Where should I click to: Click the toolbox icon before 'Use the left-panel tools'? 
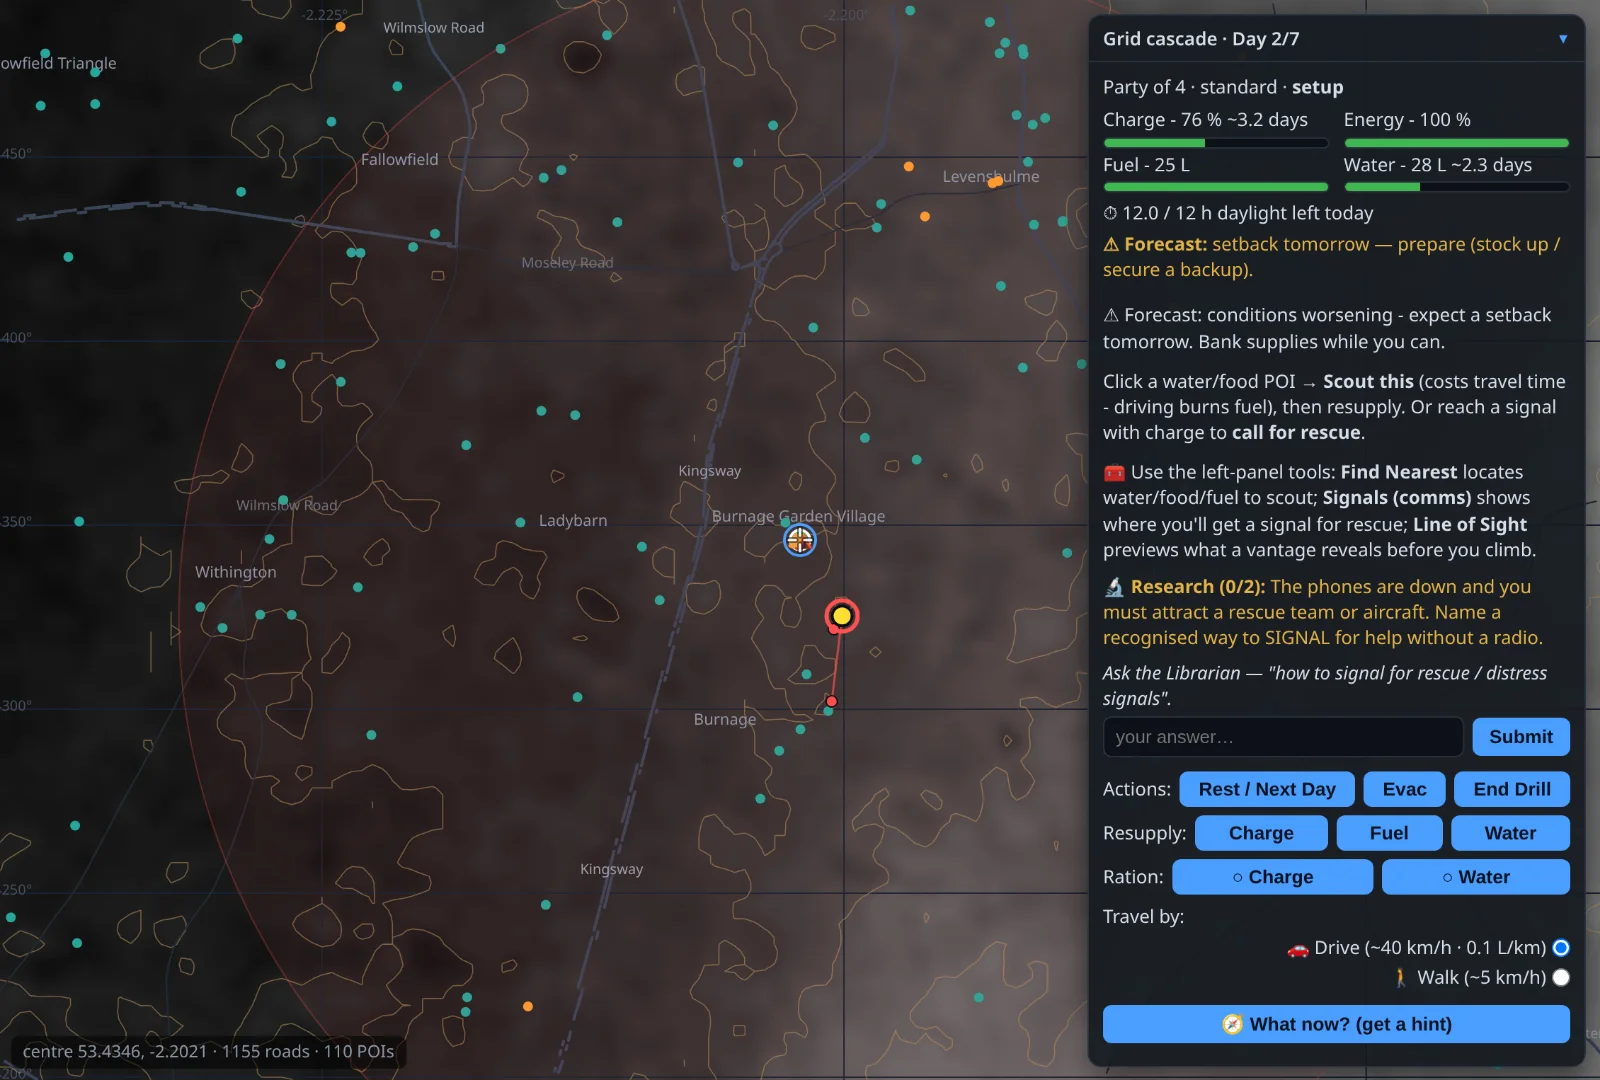[1114, 472]
